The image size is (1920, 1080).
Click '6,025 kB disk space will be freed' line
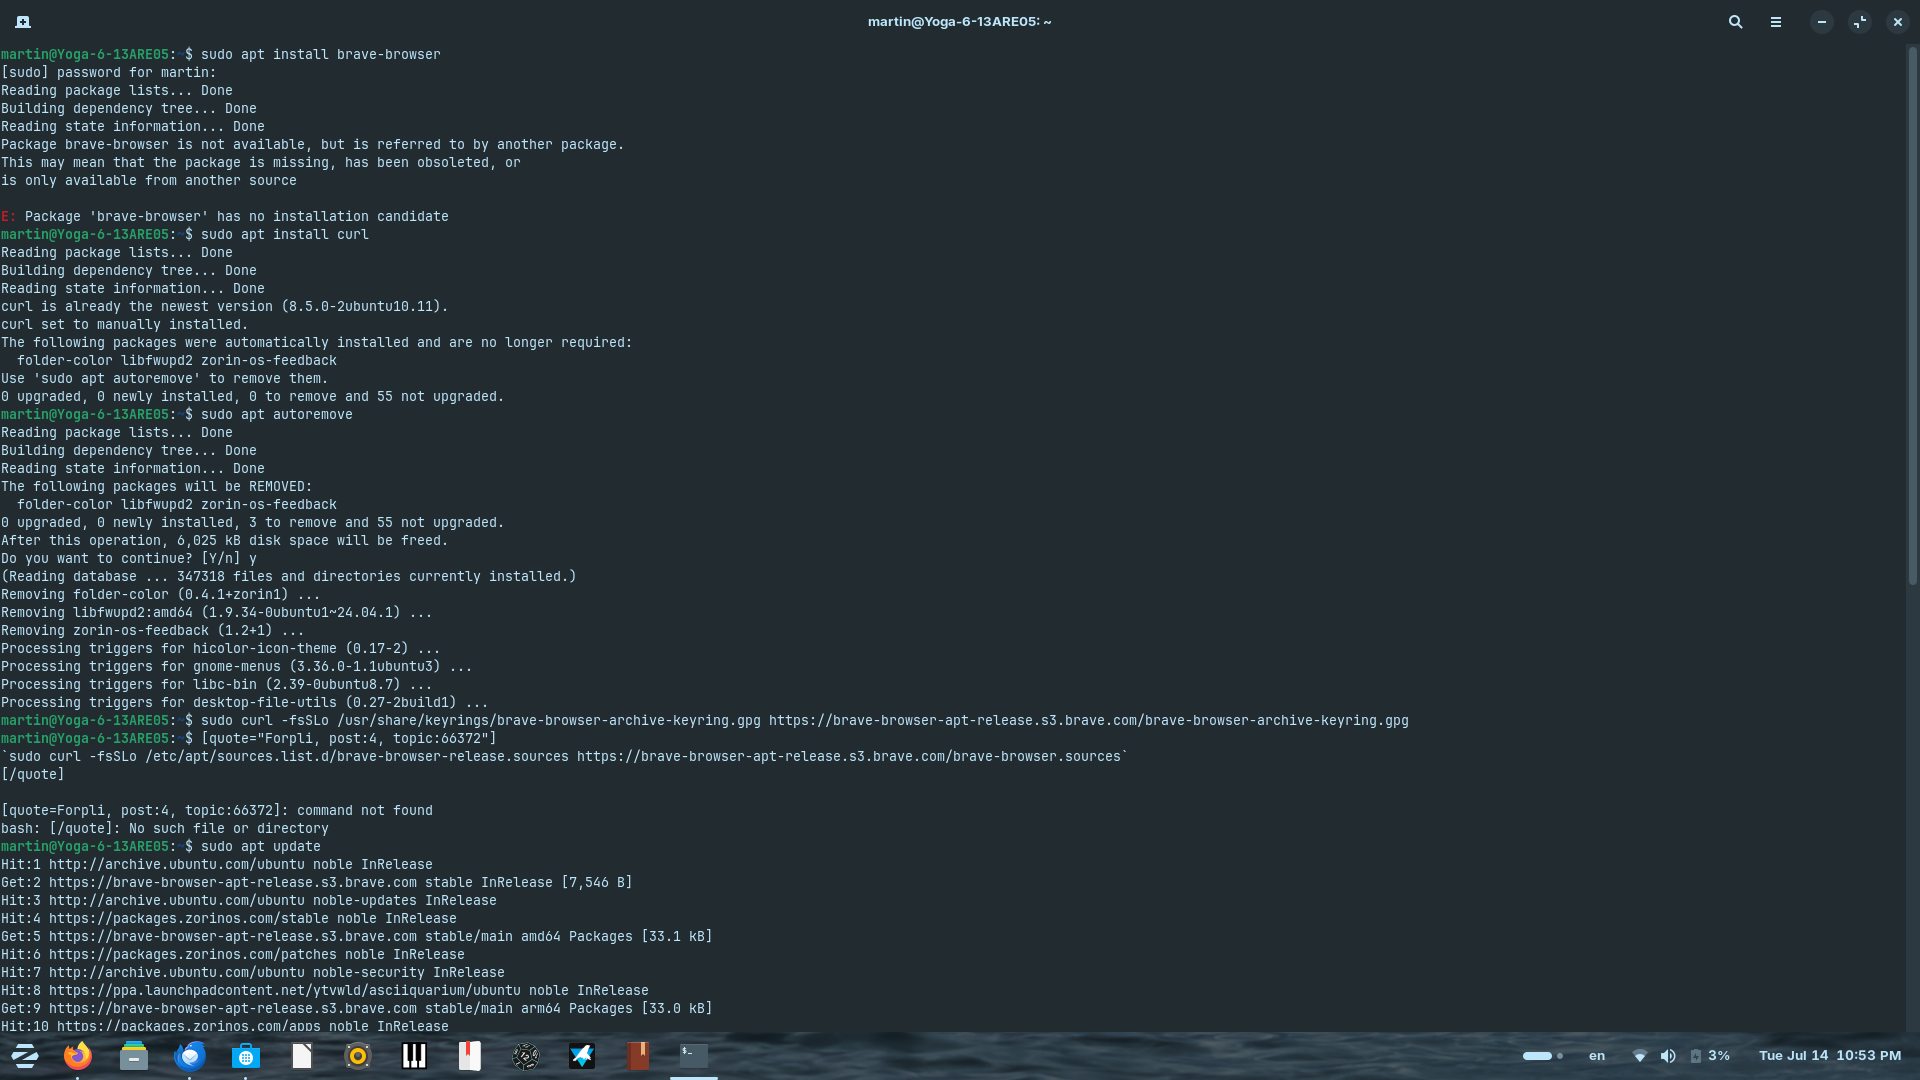(224, 540)
